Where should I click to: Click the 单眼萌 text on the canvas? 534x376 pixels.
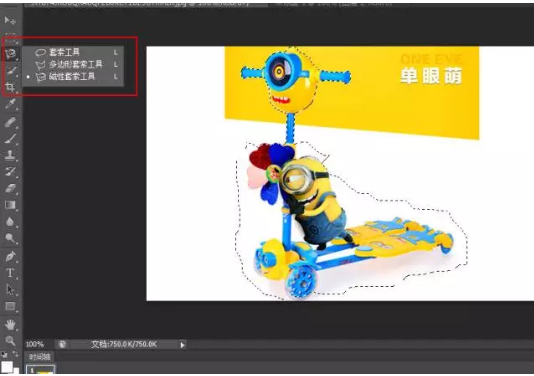pyautogui.click(x=431, y=76)
